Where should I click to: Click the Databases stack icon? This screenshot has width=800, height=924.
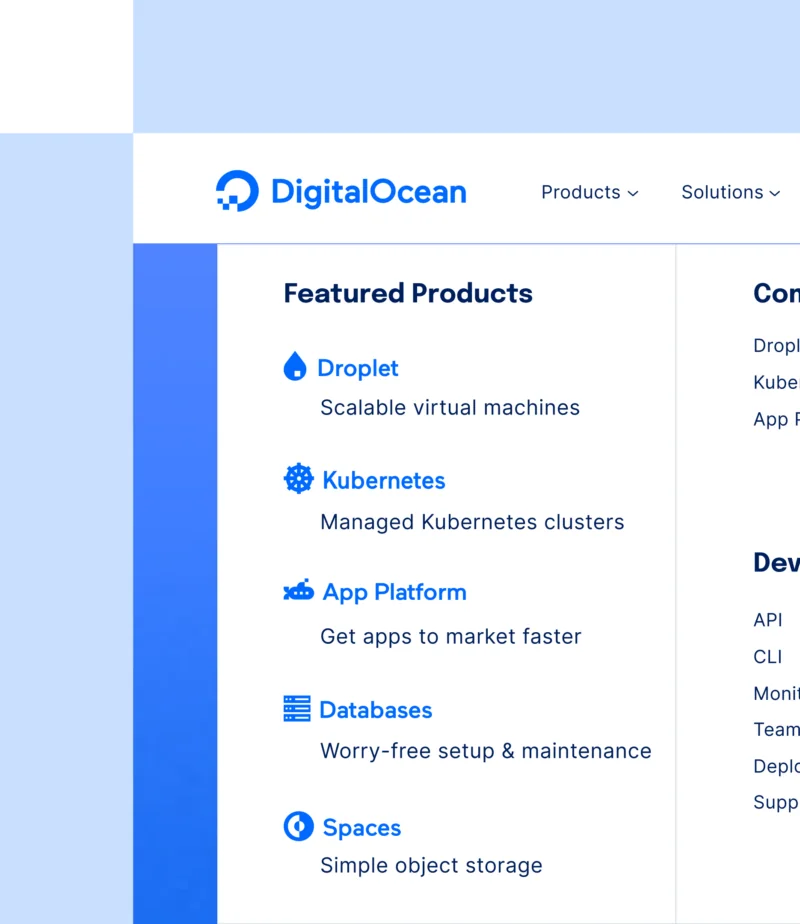coord(297,708)
